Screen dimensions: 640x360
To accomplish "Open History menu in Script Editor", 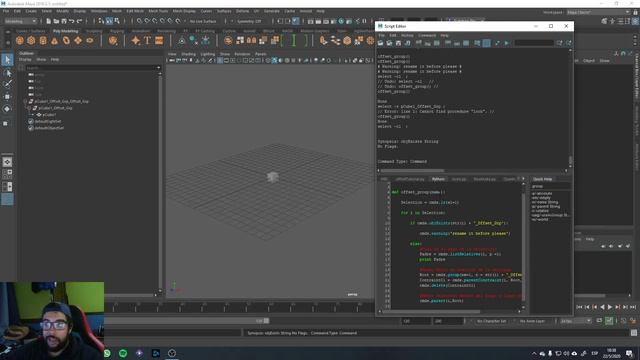I will click(407, 36).
